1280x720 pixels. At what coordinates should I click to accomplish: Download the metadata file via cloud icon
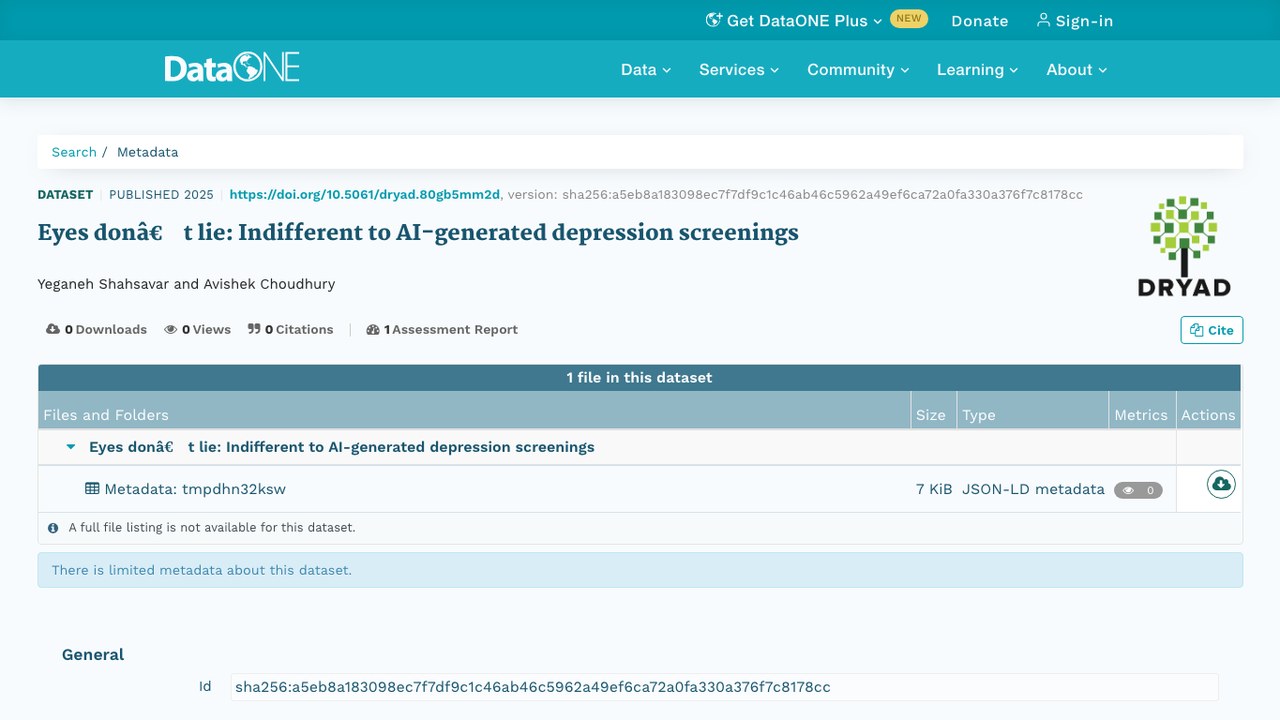(x=1221, y=485)
